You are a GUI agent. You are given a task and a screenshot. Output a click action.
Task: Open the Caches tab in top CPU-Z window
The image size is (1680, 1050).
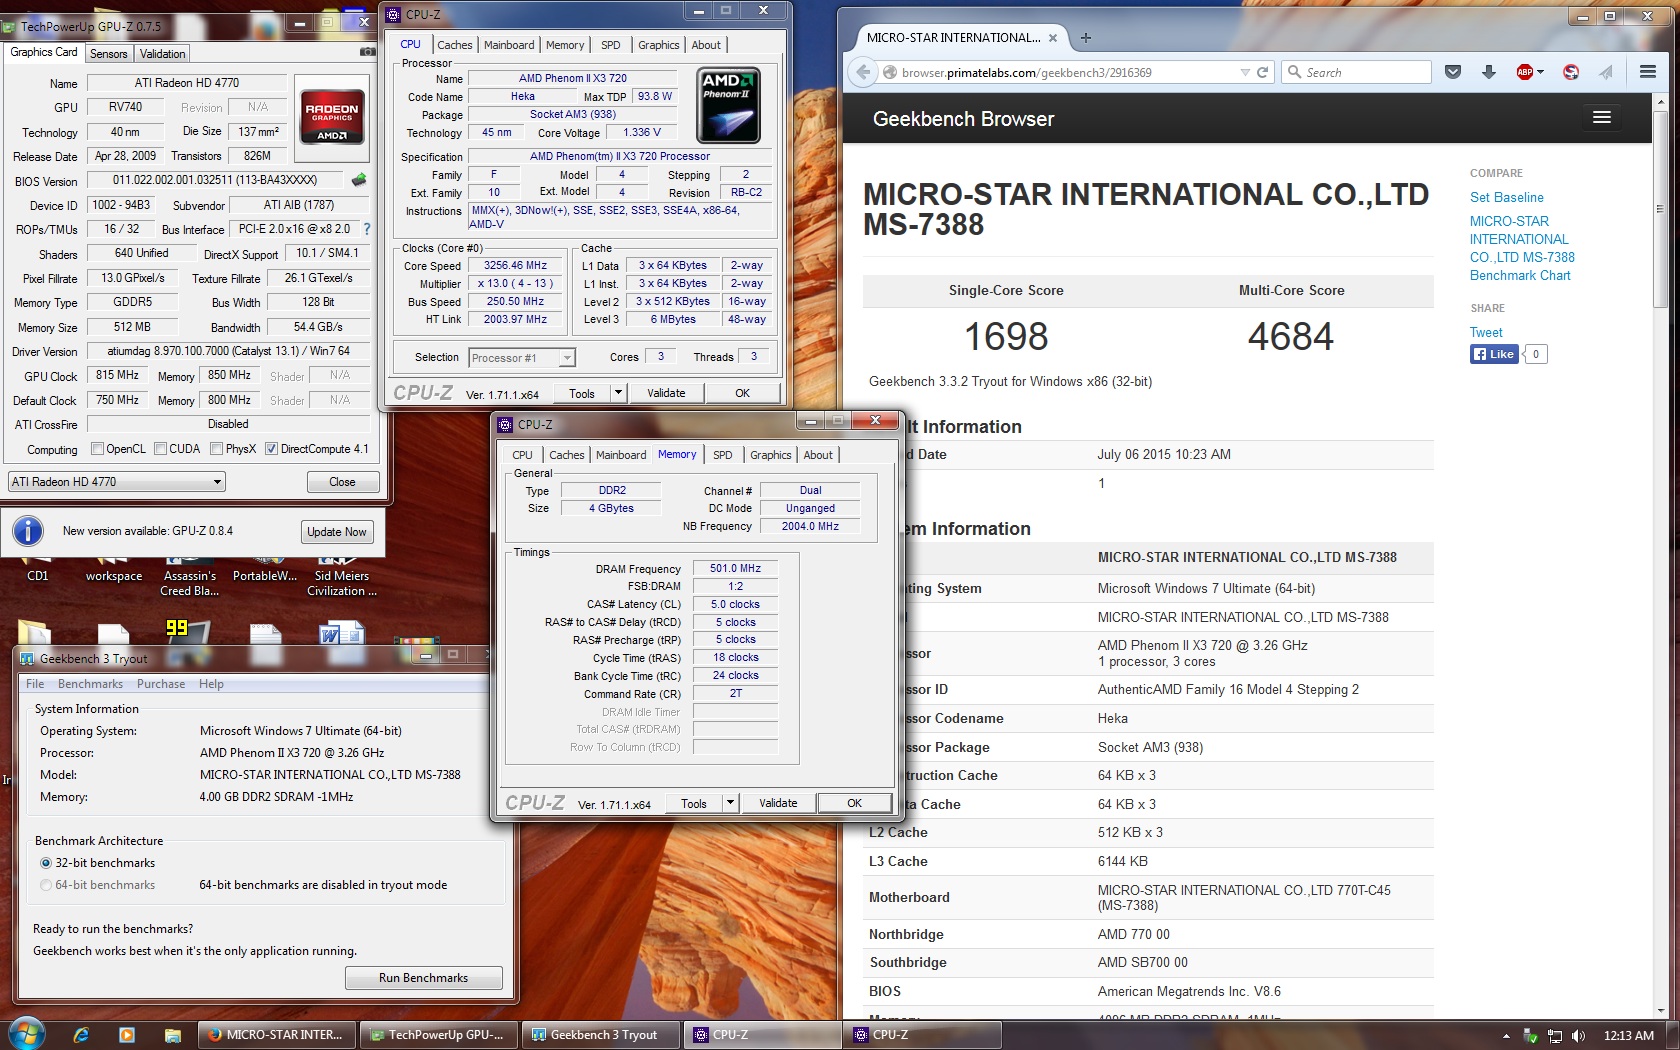[455, 45]
